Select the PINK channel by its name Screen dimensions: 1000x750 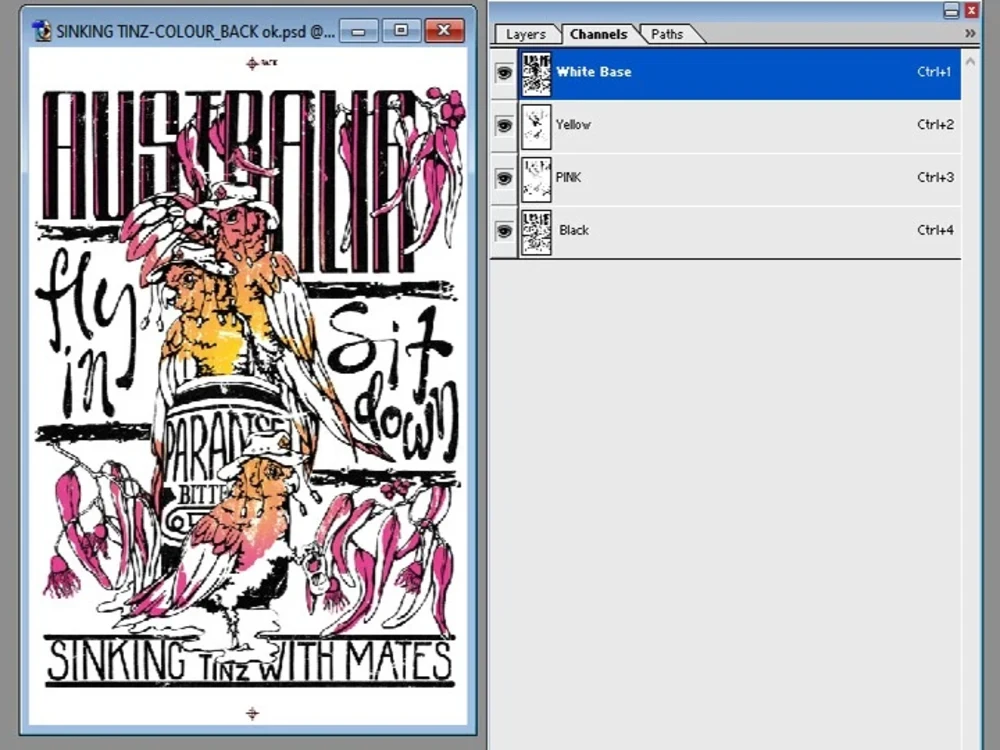(x=568, y=177)
